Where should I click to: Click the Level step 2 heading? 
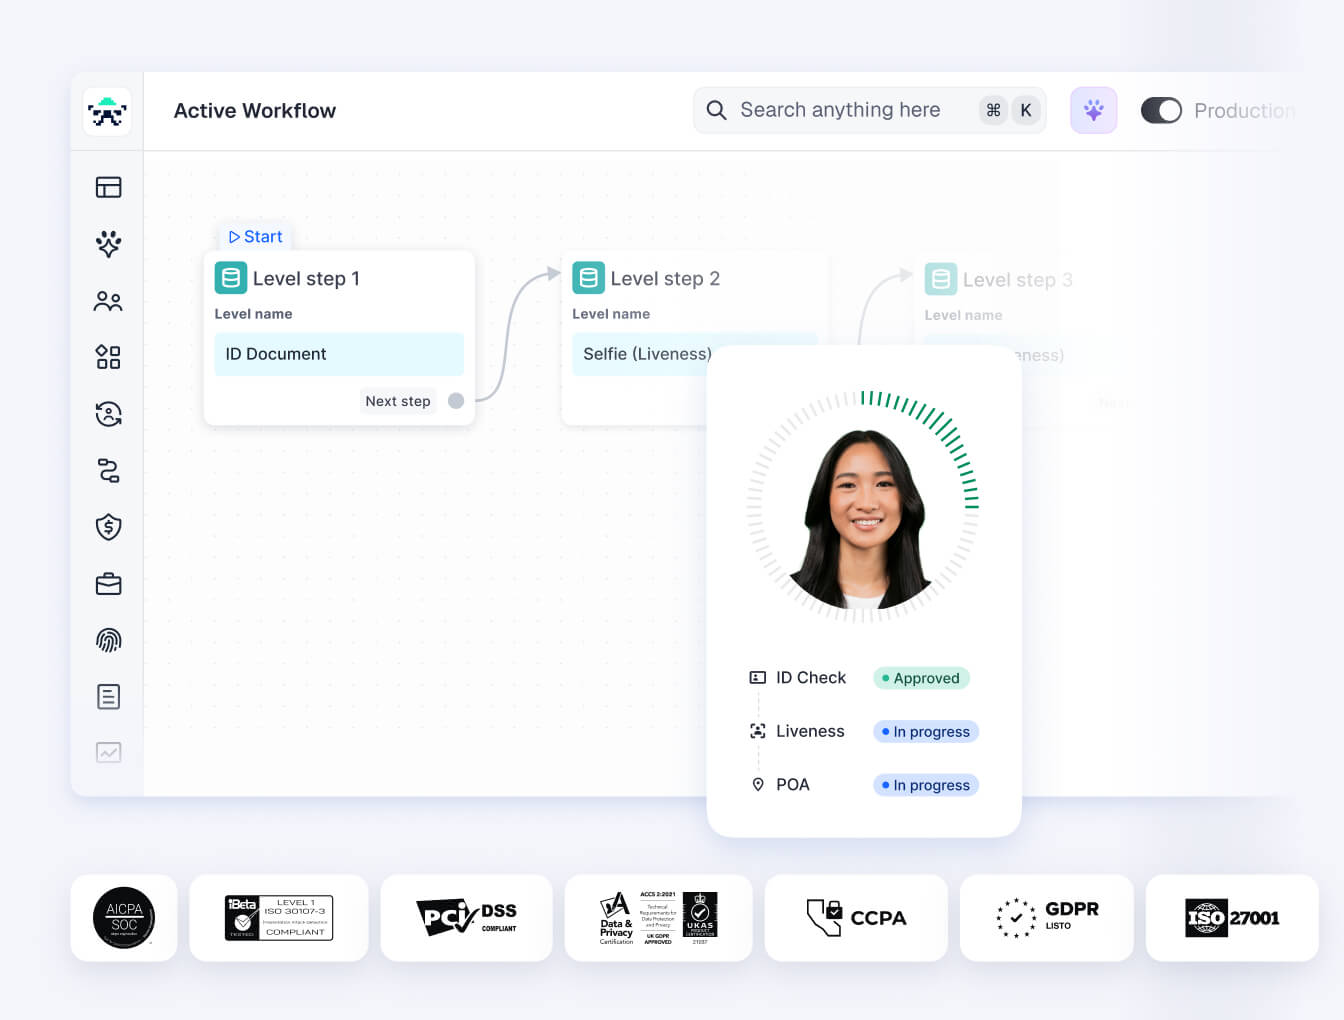(665, 279)
